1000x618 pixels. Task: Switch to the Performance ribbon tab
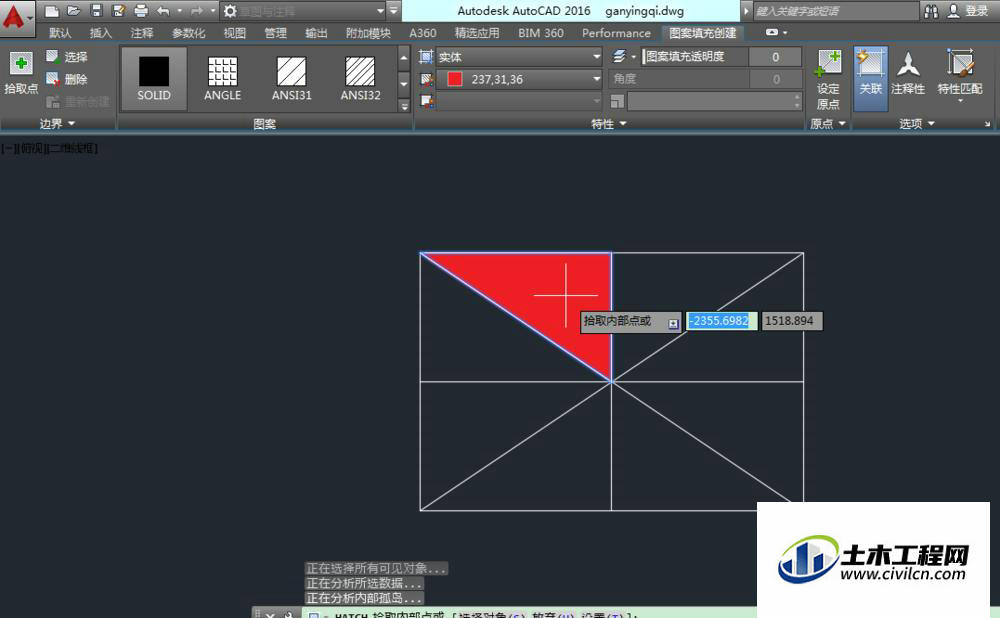point(616,33)
